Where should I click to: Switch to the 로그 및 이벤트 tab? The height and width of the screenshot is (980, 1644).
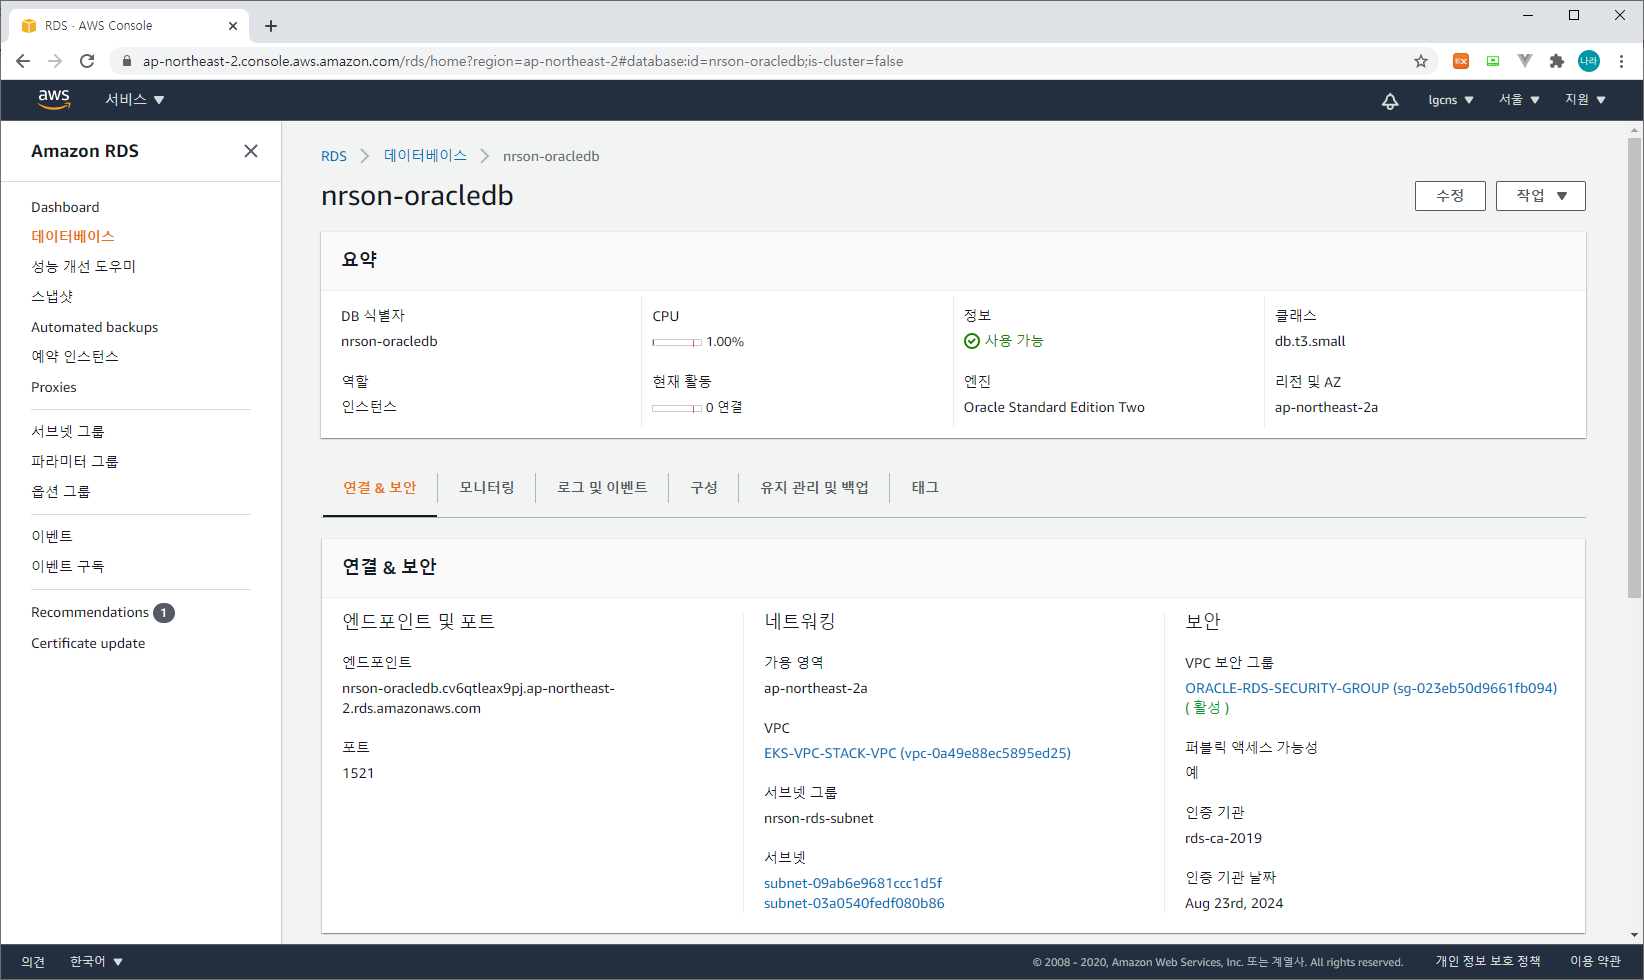(x=602, y=488)
